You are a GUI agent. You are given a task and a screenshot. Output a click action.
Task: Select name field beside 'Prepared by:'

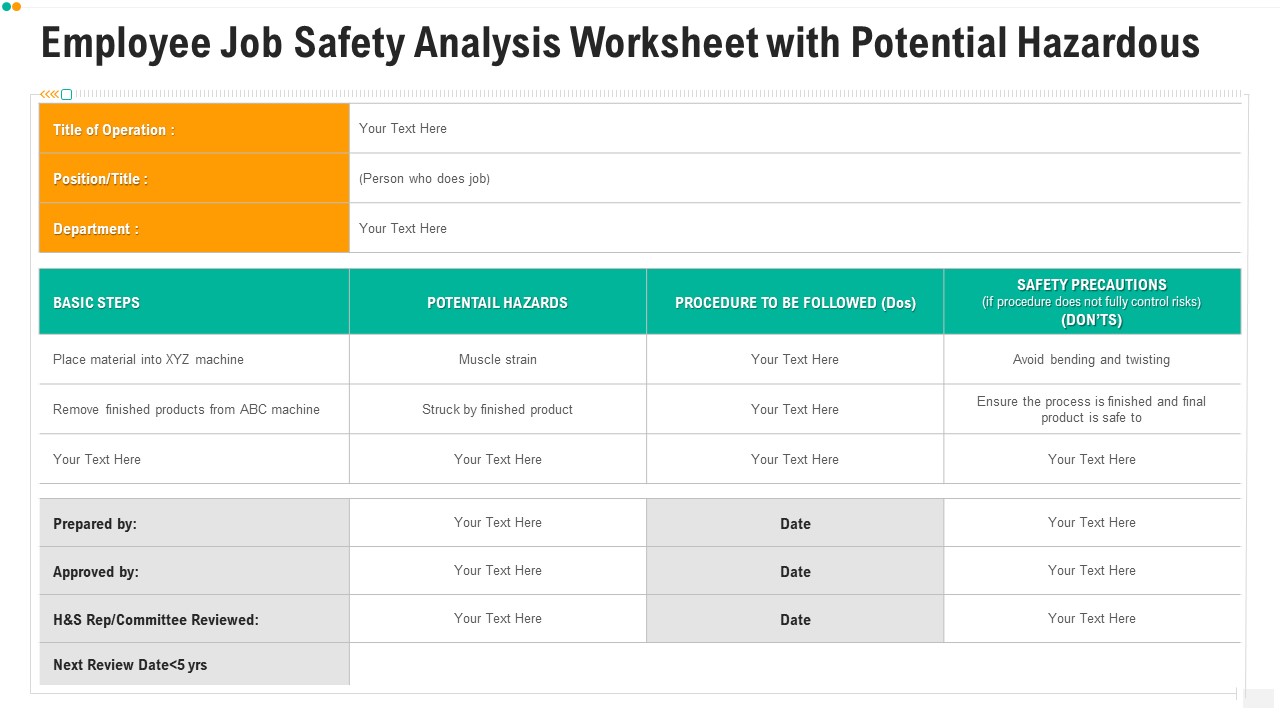(x=498, y=522)
